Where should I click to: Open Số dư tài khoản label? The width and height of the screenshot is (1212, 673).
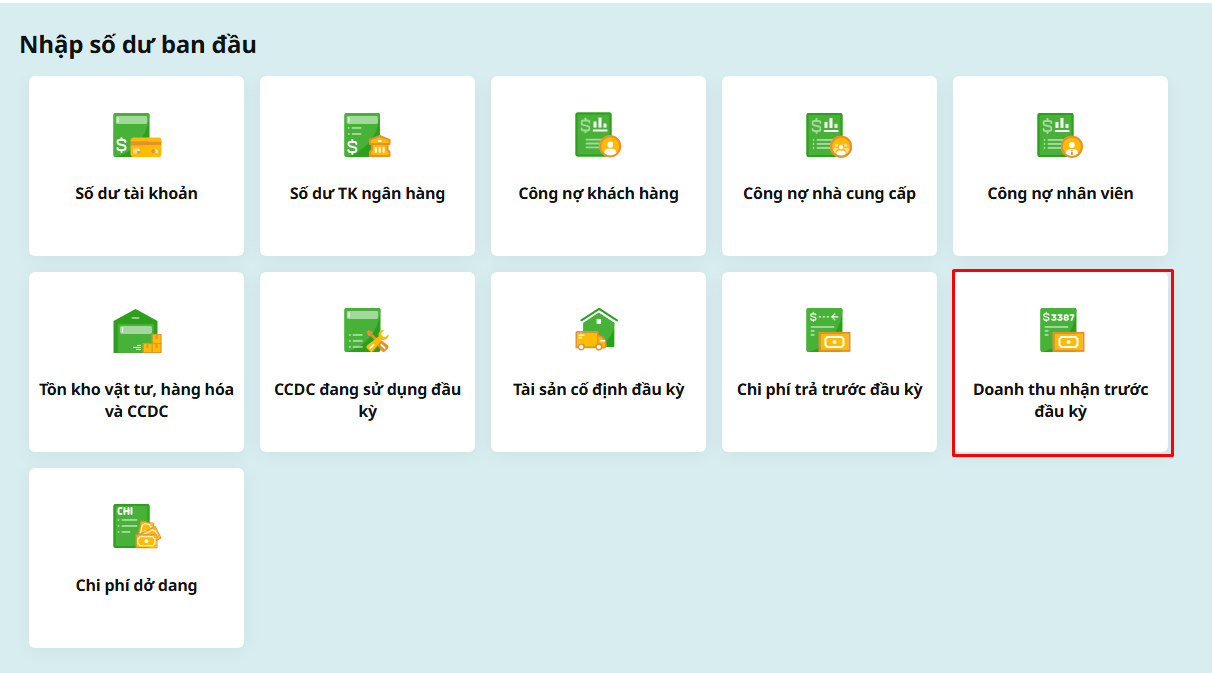click(x=137, y=194)
